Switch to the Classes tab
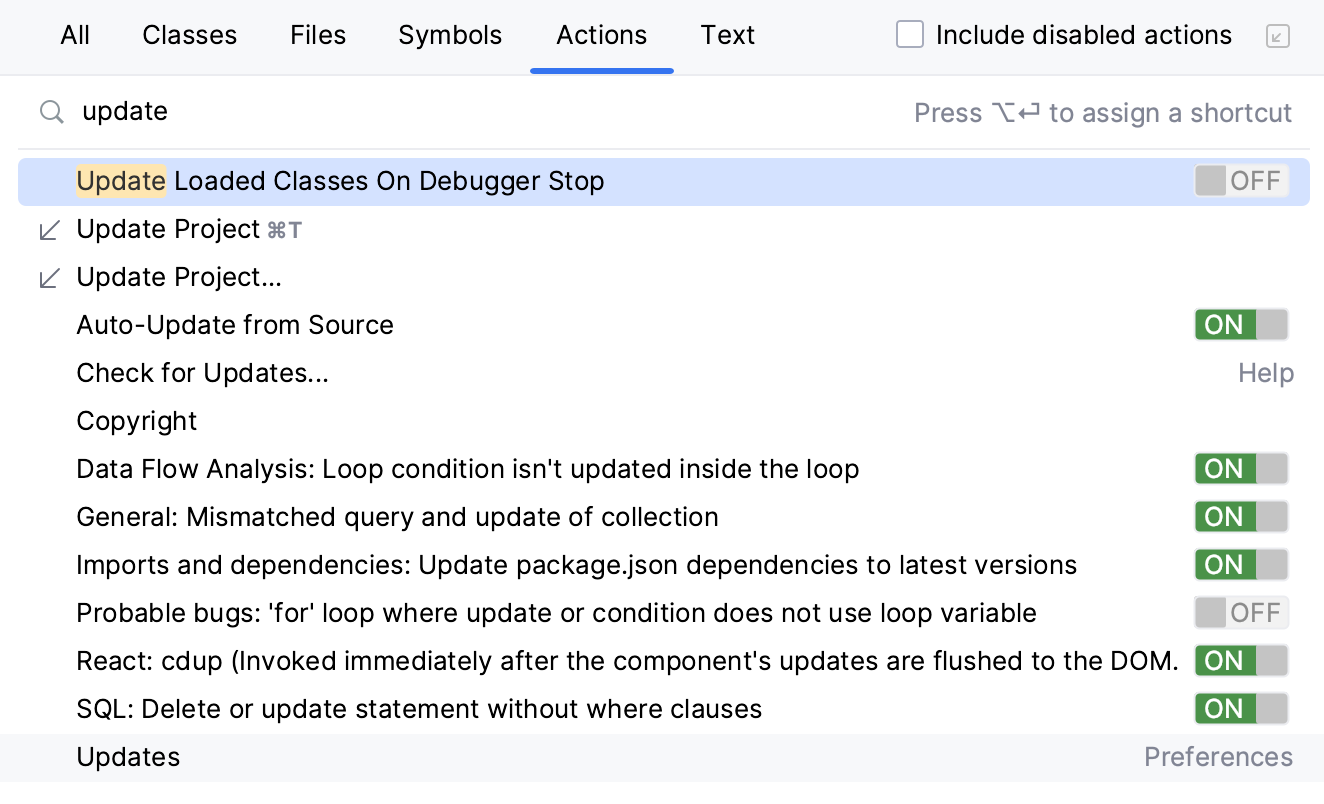The image size is (1324, 804). point(189,35)
